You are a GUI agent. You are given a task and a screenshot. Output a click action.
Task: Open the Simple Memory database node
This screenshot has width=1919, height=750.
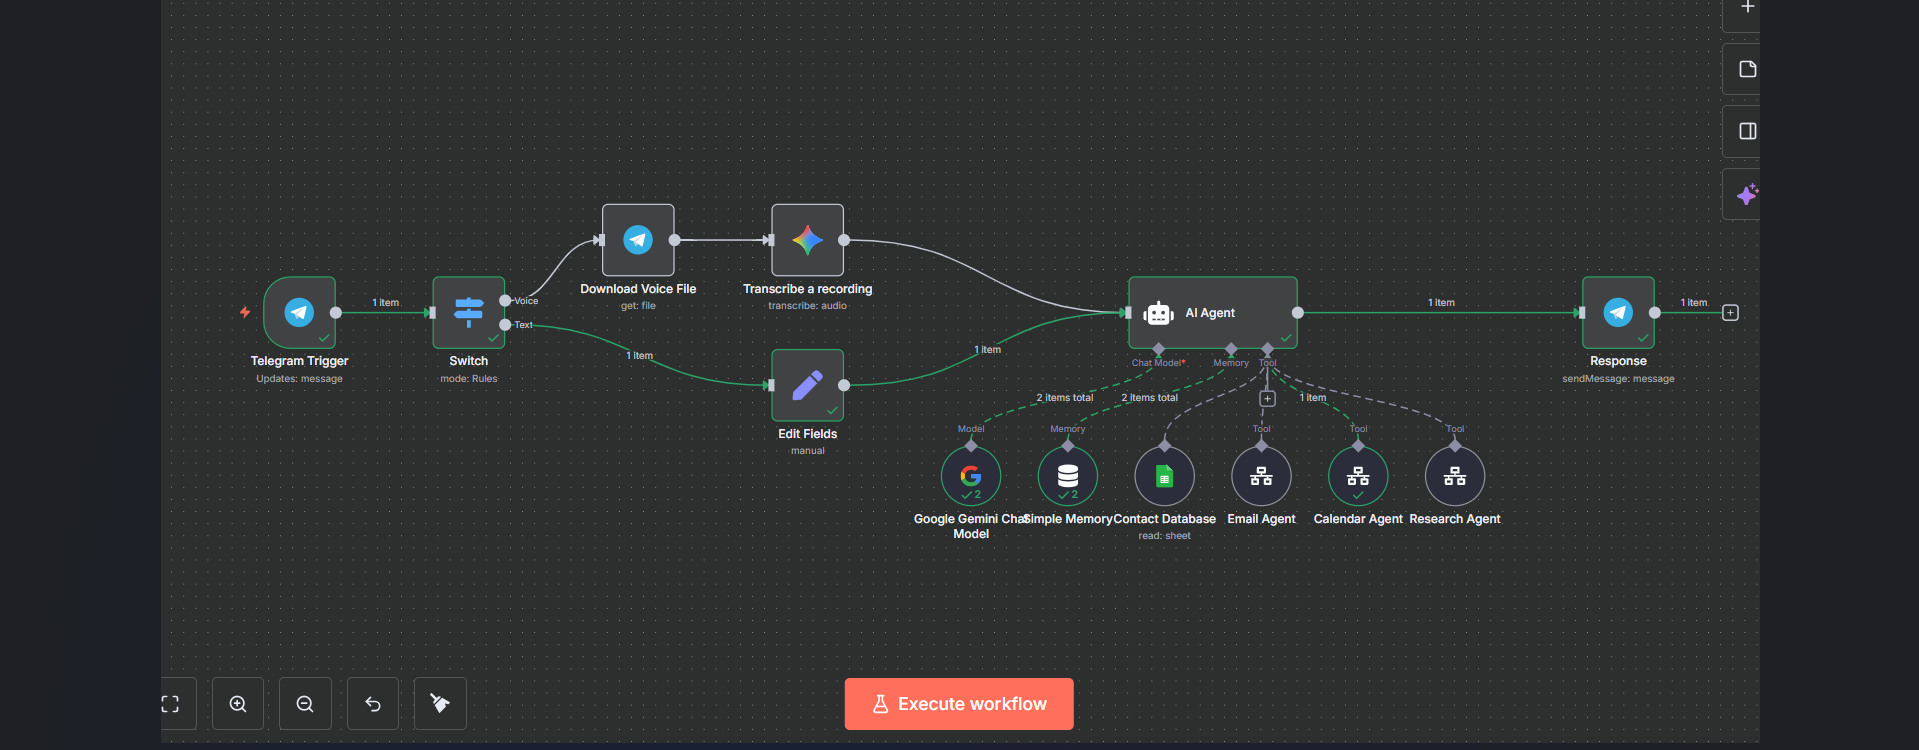tap(1067, 476)
